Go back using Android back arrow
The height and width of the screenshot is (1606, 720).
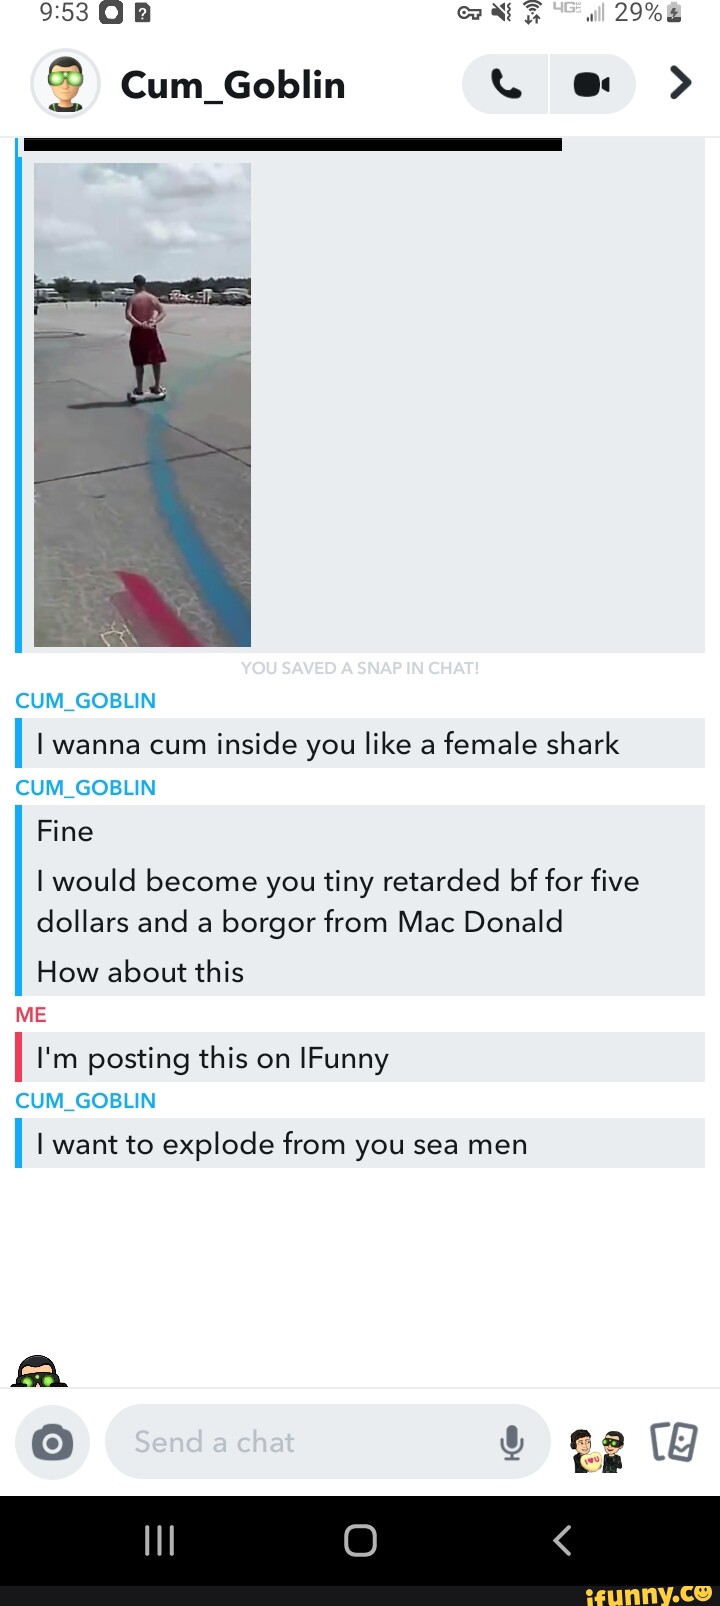562,1540
